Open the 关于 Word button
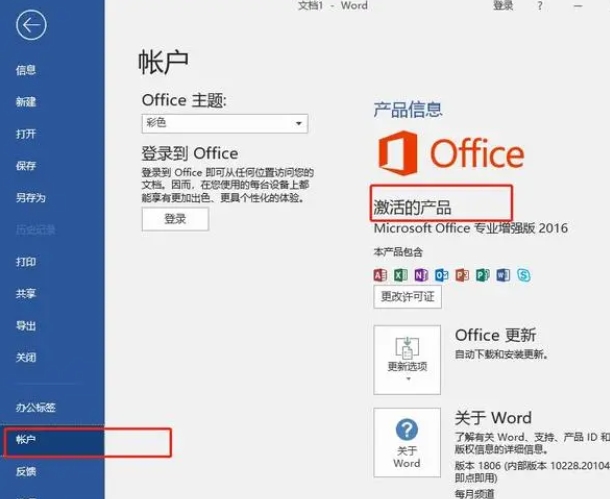 click(407, 443)
